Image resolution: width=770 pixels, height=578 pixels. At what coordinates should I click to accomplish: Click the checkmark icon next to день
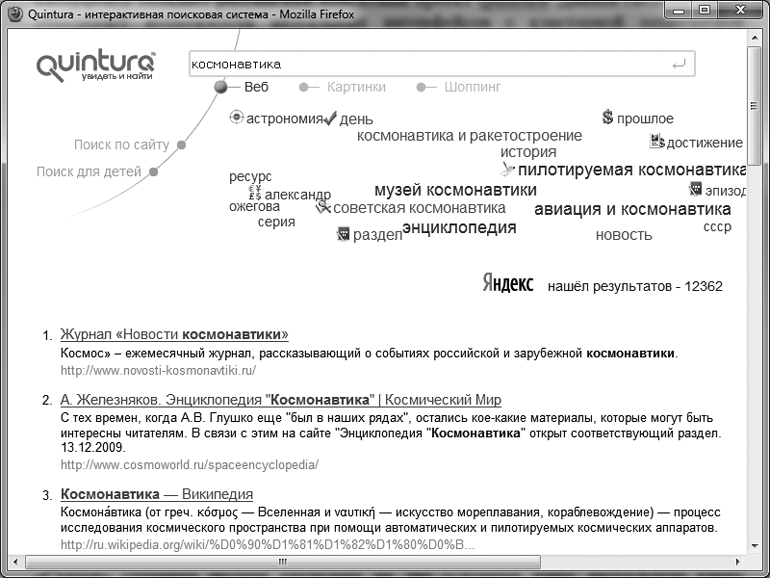[x=331, y=119]
